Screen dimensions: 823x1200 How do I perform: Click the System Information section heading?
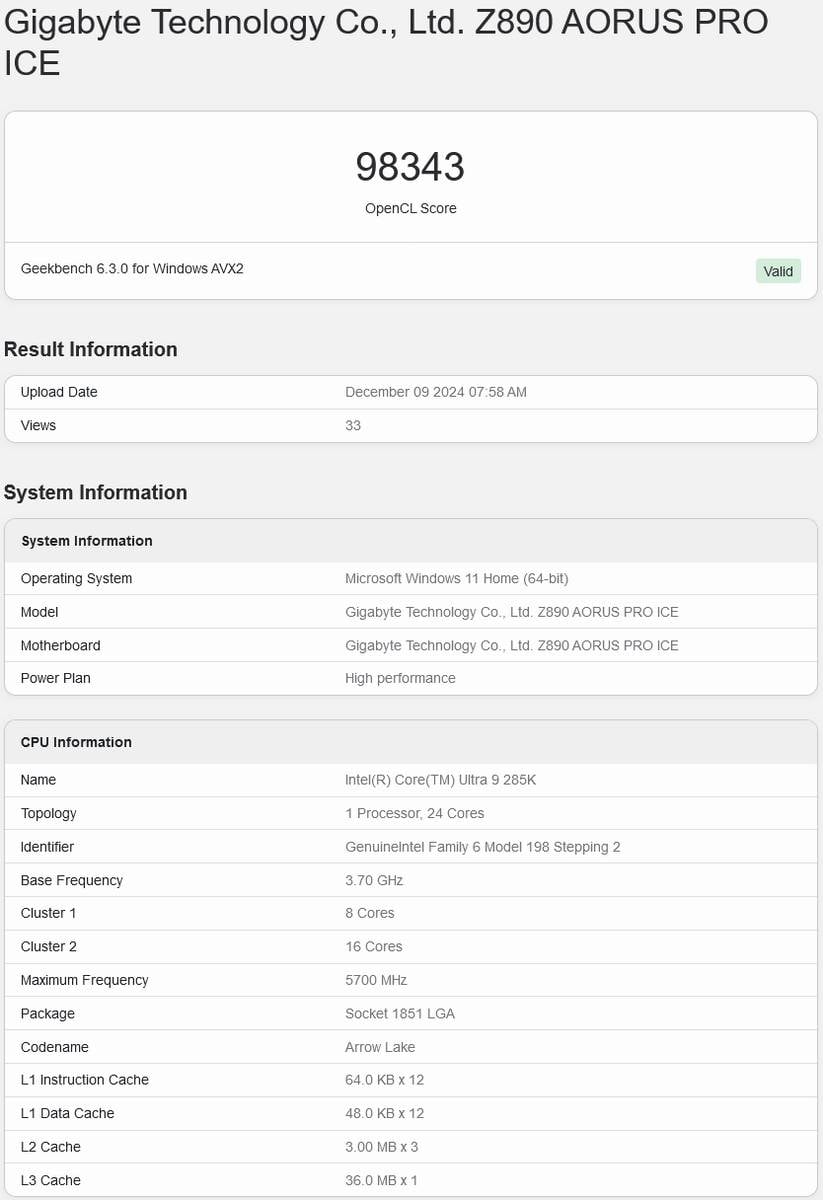[x=95, y=492]
